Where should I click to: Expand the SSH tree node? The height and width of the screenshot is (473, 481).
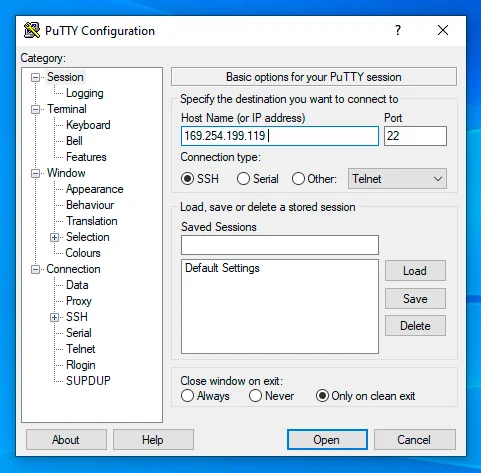tap(54, 317)
